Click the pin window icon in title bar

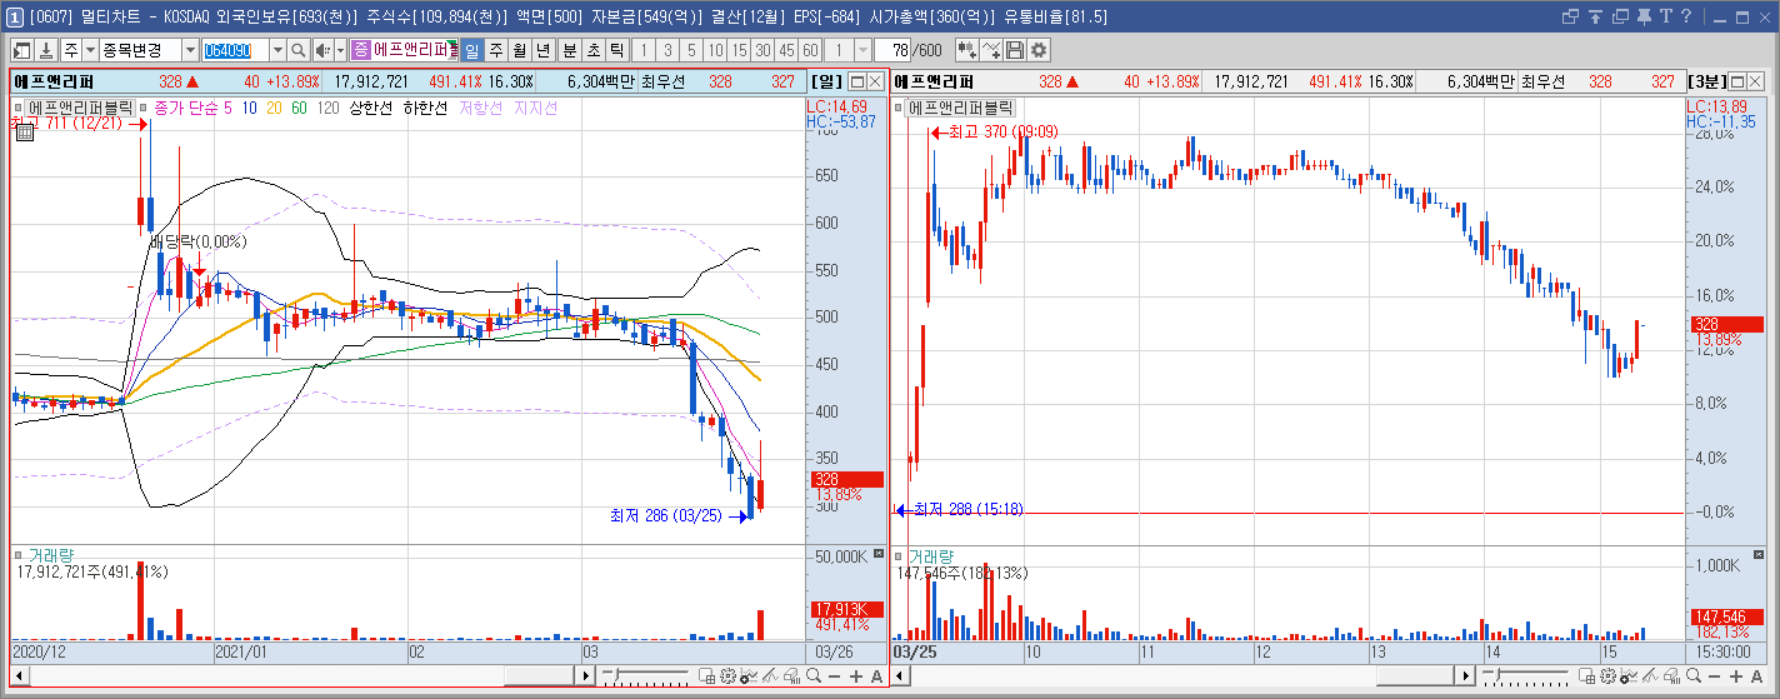(x=1643, y=16)
